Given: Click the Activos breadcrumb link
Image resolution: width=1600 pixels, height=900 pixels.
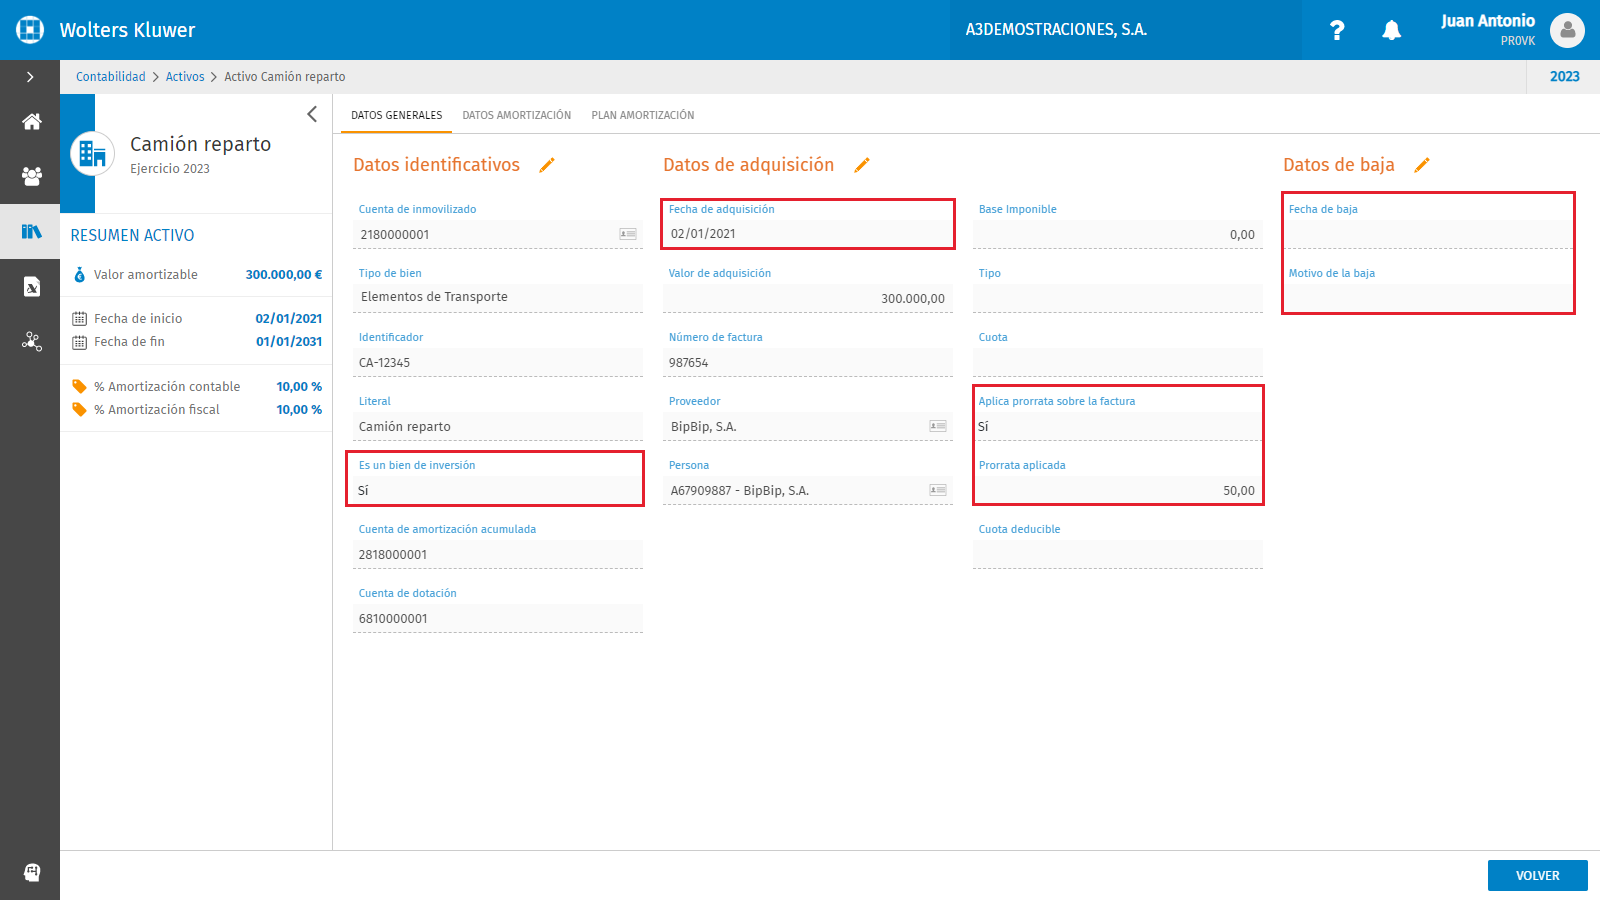Looking at the screenshot, I should pyautogui.click(x=185, y=77).
